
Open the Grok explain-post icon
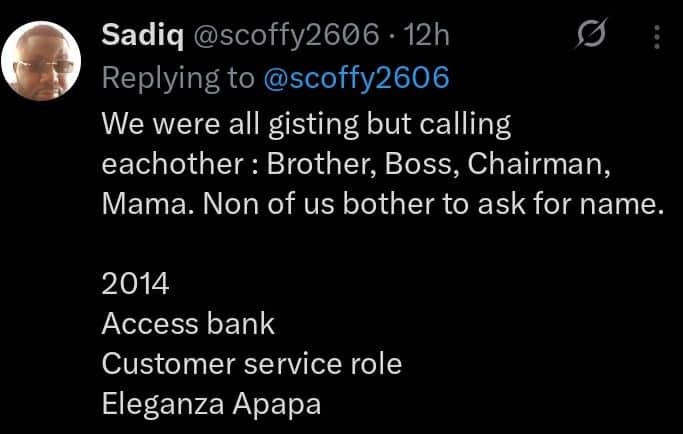point(592,38)
